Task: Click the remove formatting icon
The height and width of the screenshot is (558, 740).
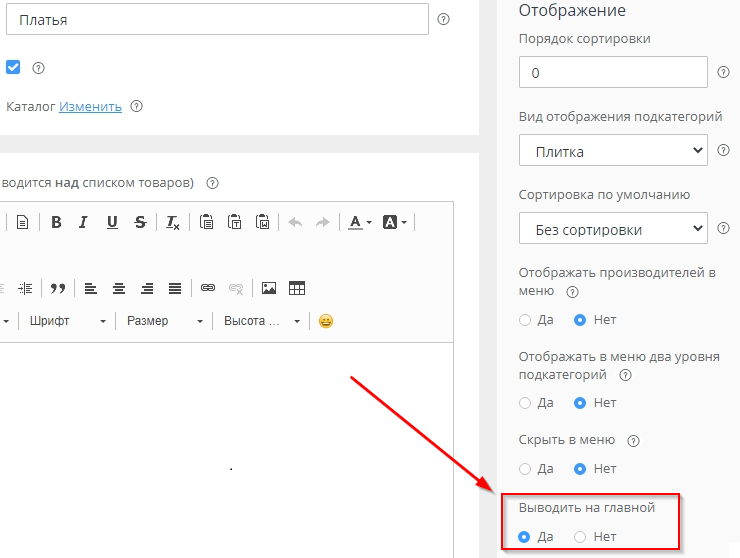Action: [173, 222]
